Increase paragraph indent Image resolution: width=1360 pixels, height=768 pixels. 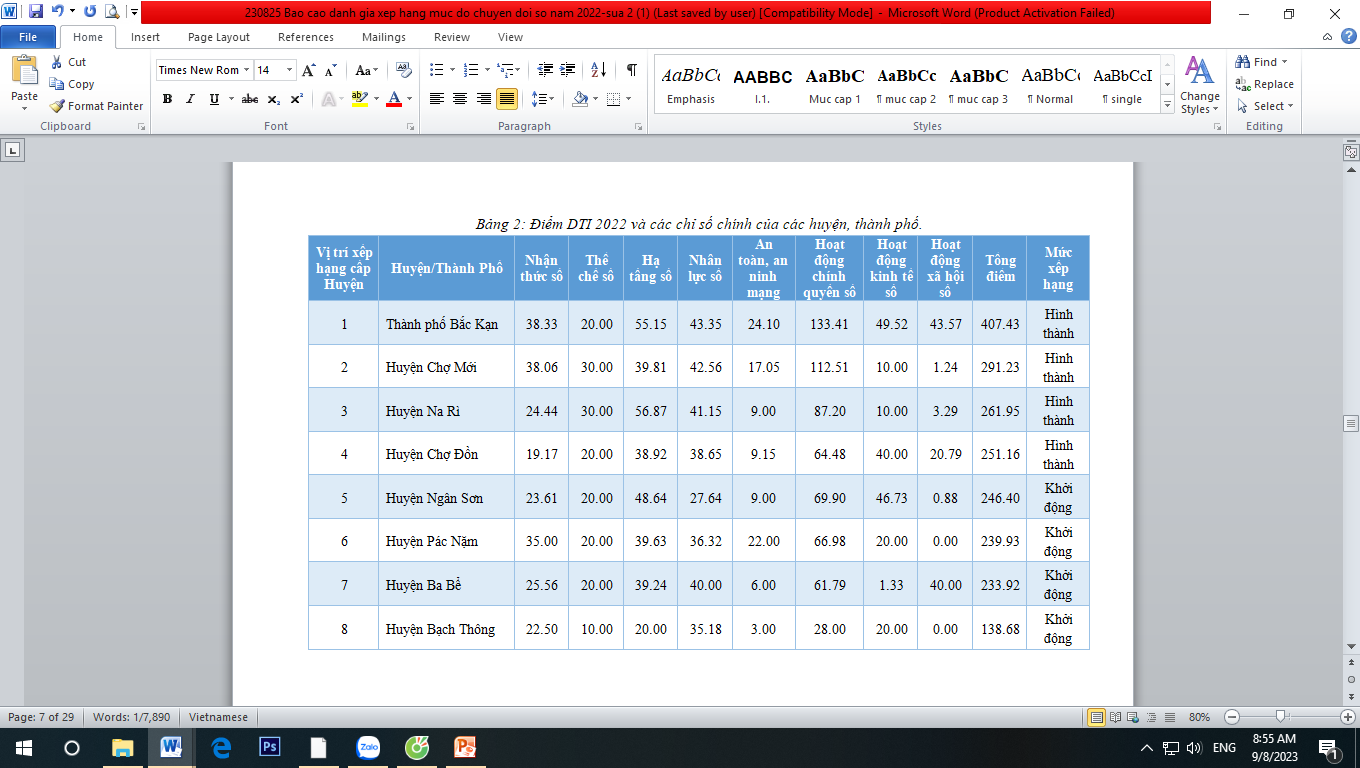[568, 70]
